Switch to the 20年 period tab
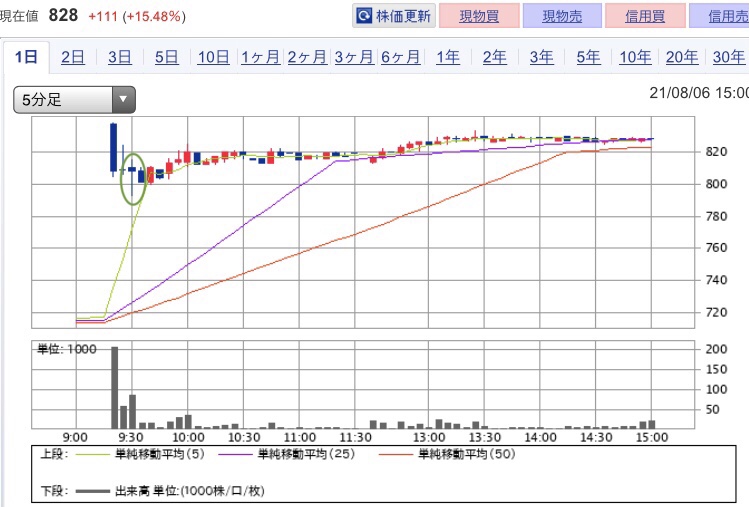 pos(682,57)
